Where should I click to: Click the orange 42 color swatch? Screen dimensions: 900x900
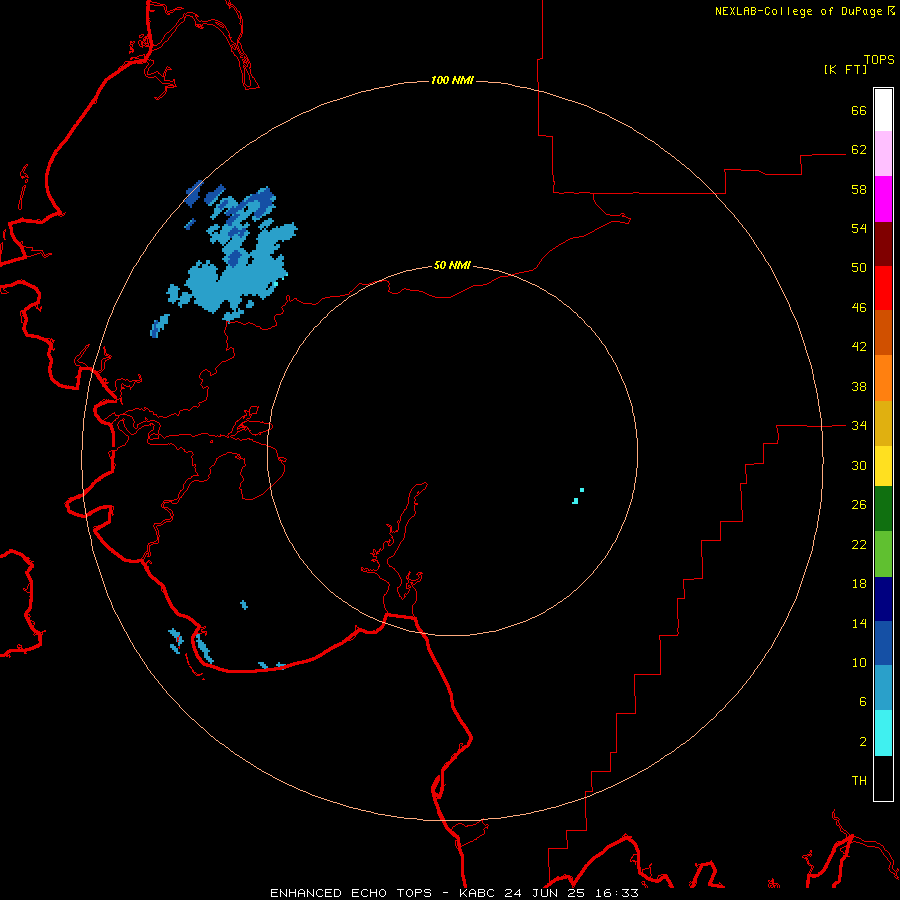point(883,378)
